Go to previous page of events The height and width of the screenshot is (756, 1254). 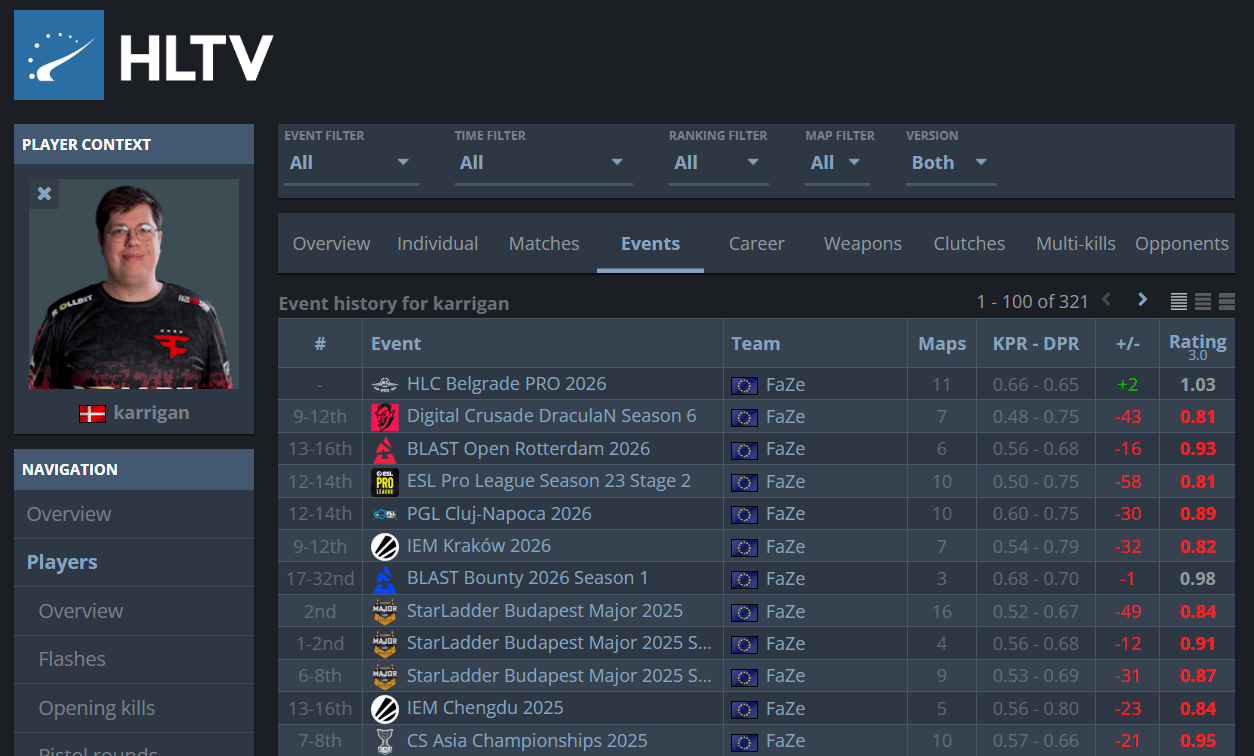(x=1106, y=300)
